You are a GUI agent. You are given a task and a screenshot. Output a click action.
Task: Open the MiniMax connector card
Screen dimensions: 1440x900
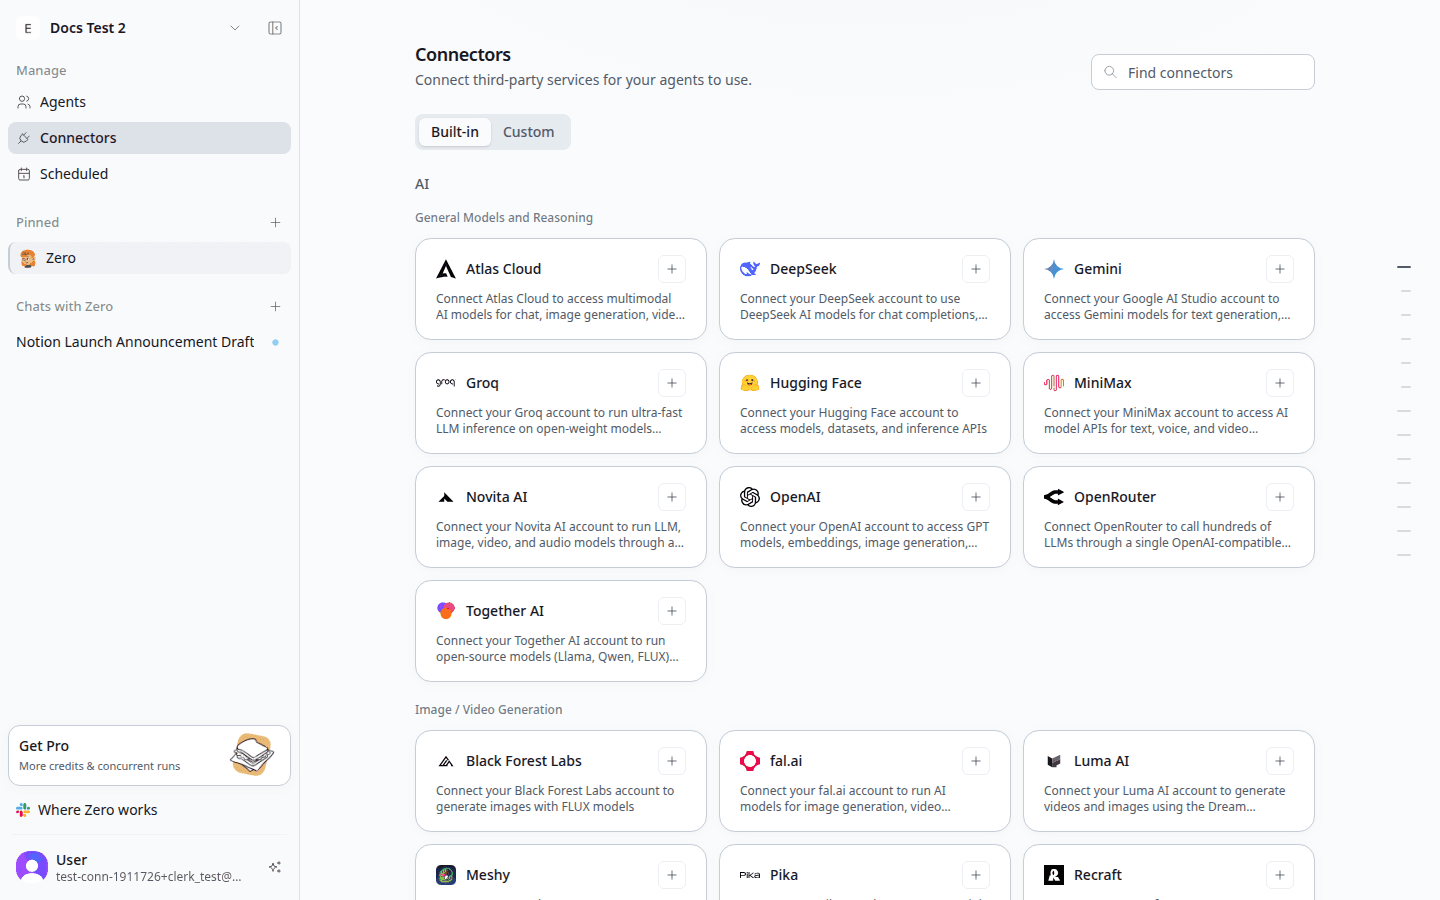point(1169,403)
